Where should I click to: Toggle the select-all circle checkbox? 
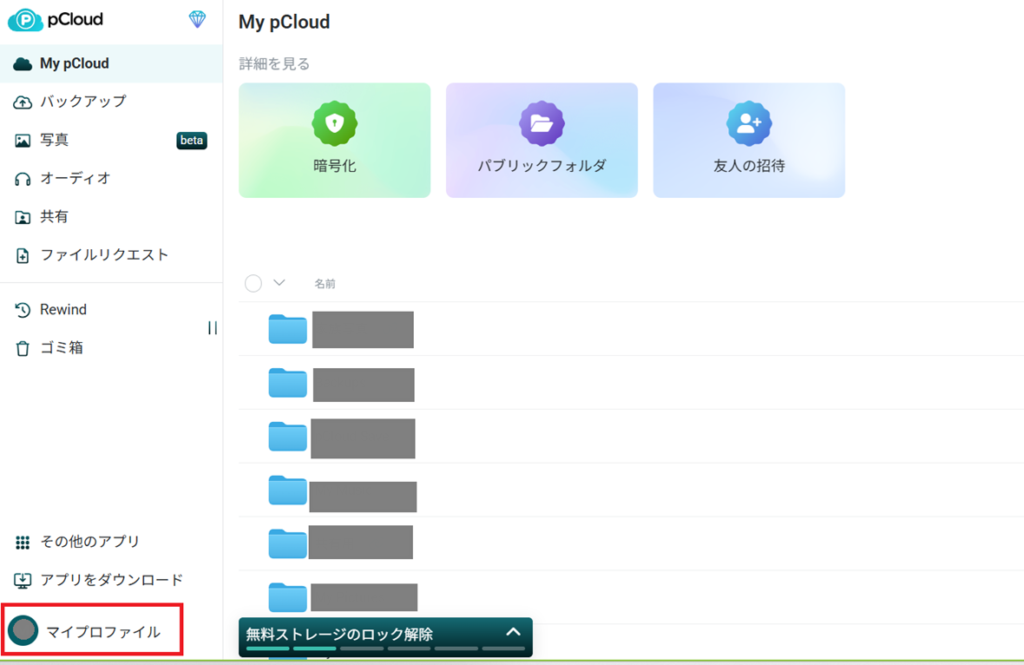click(253, 283)
